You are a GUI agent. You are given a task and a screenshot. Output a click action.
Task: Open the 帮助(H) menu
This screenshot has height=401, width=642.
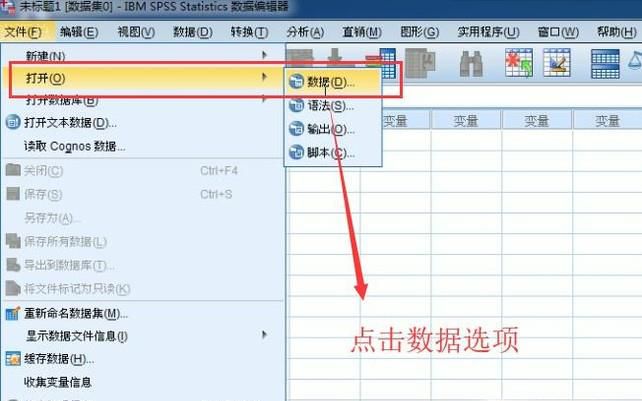coord(617,32)
